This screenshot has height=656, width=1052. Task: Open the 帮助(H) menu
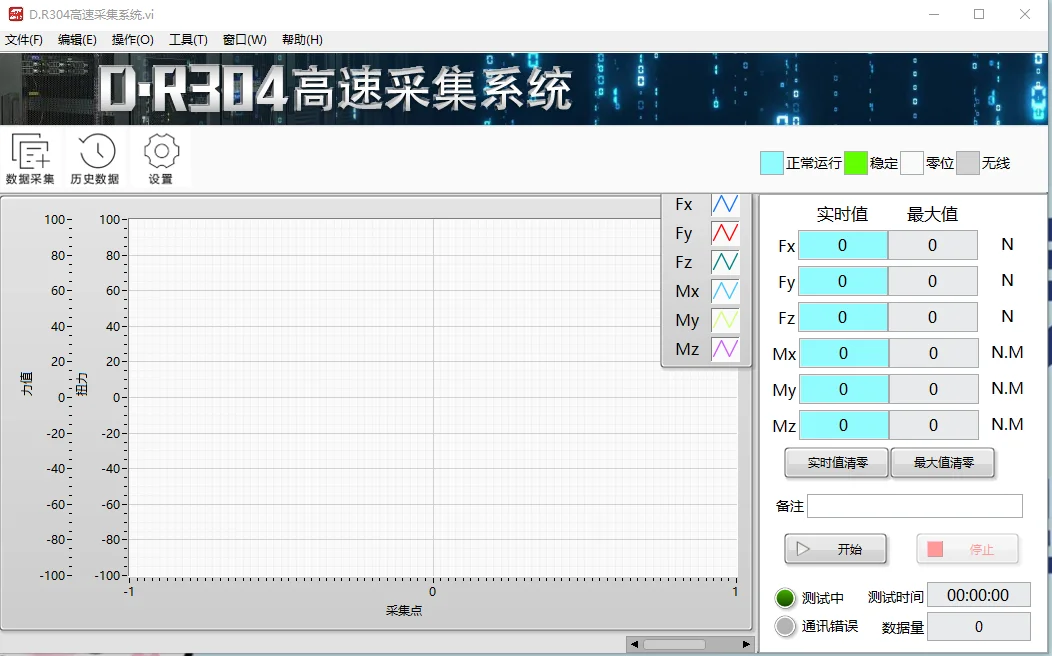click(x=302, y=40)
